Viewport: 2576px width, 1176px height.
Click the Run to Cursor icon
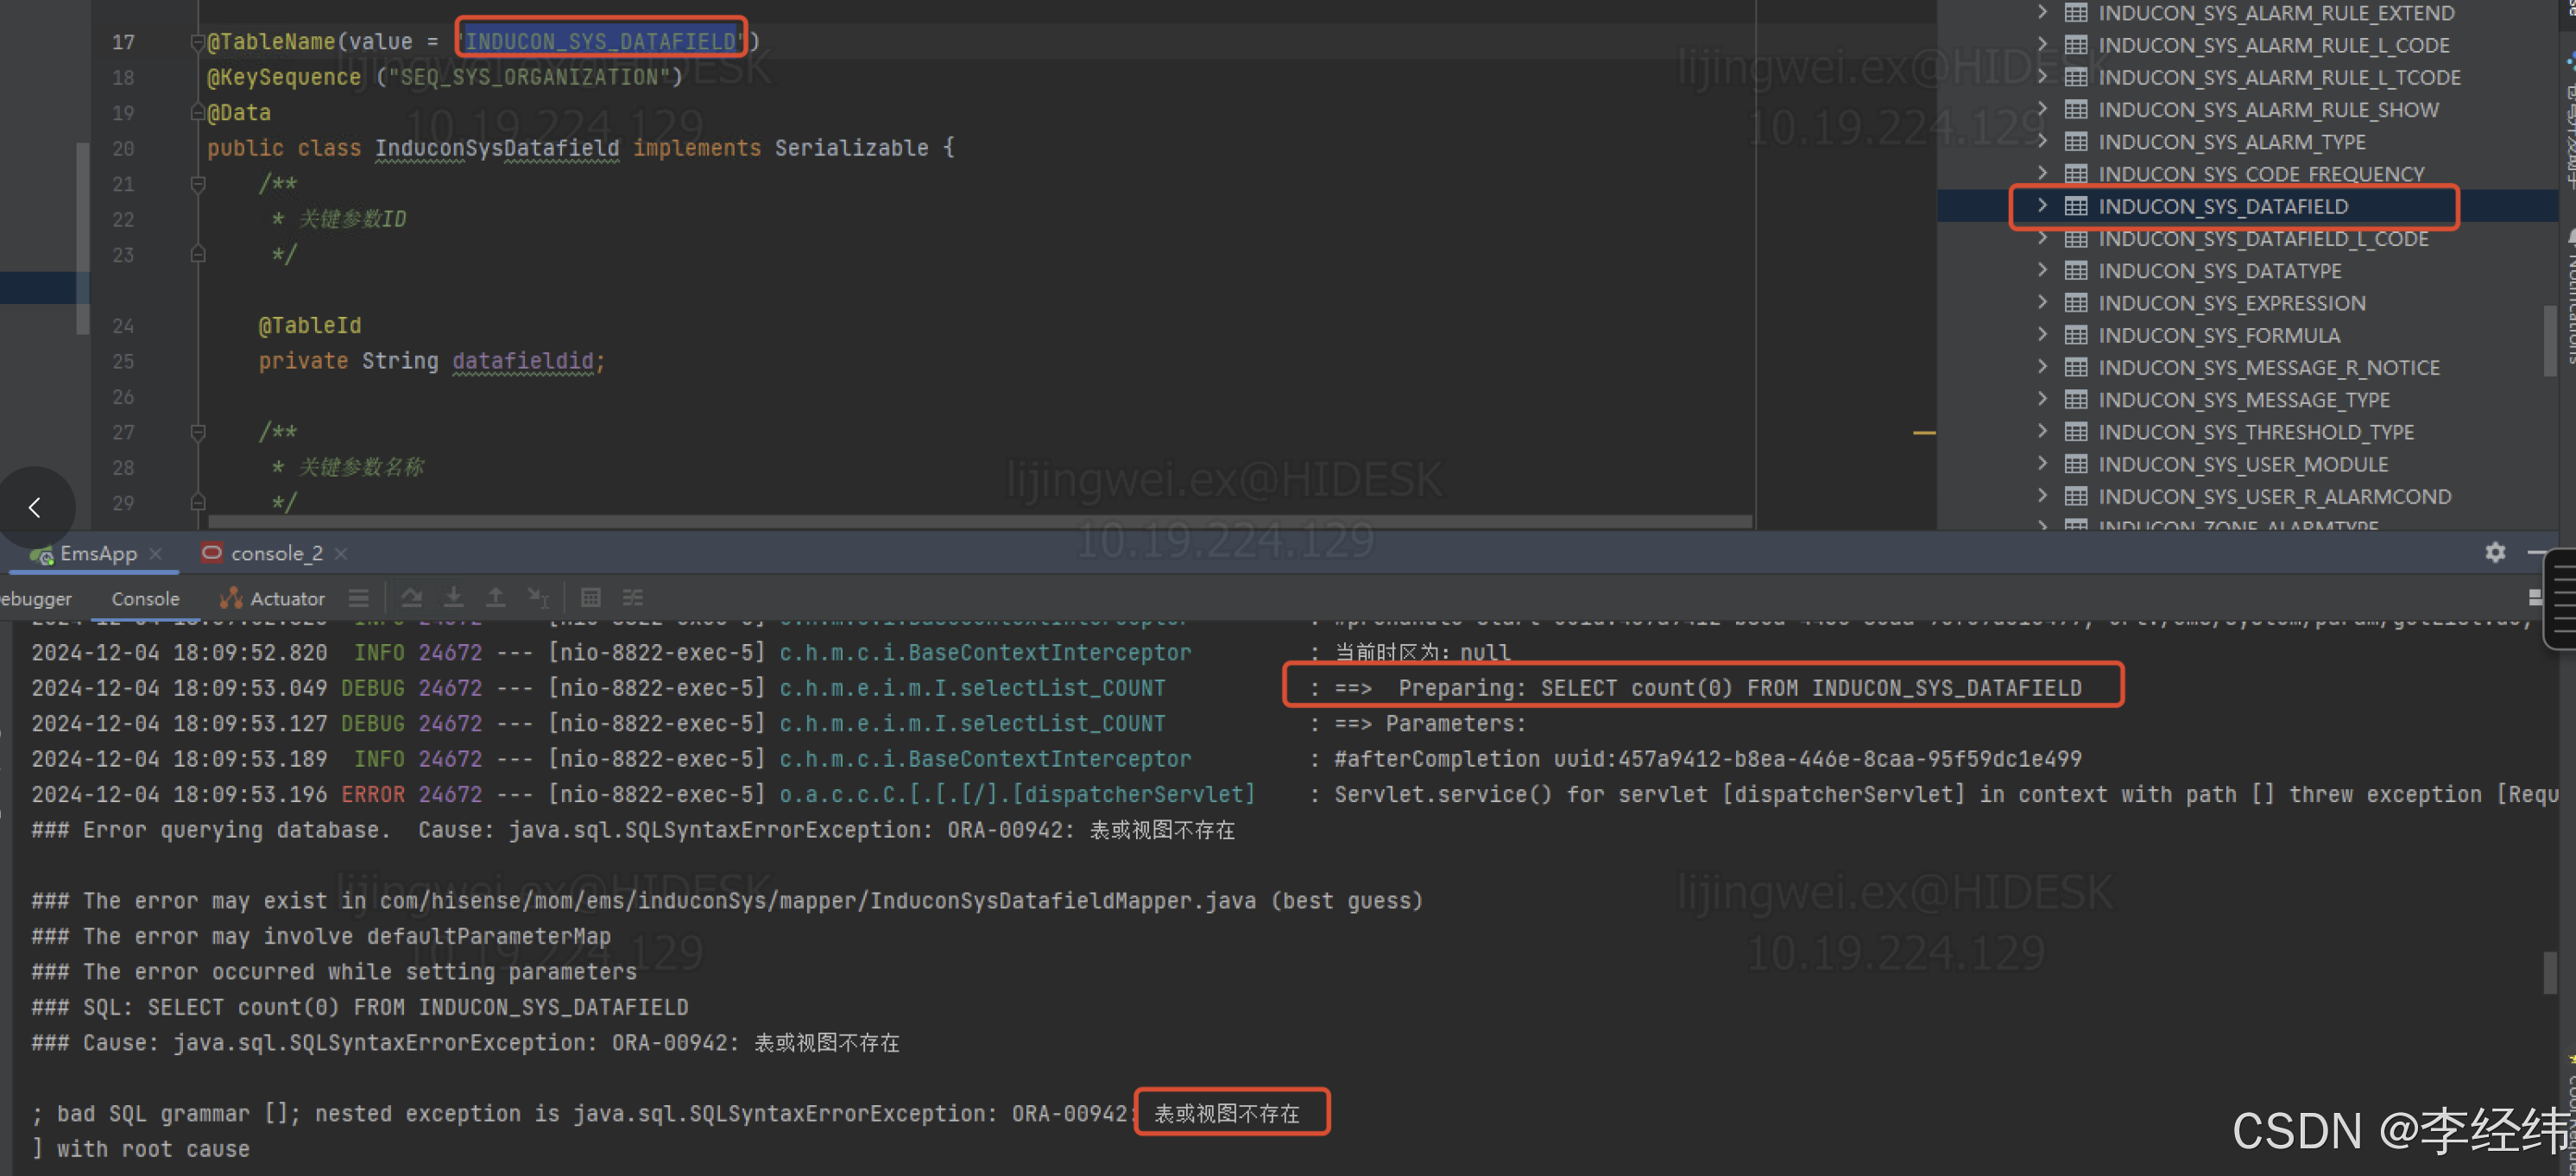[538, 598]
